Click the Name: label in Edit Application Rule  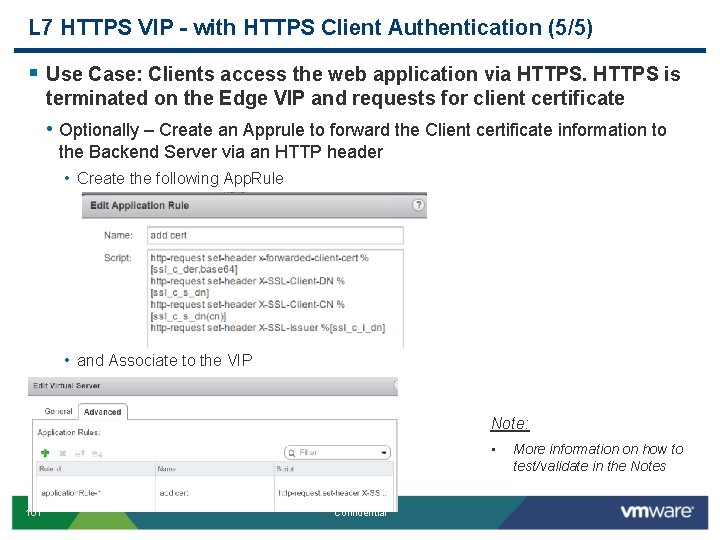118,235
